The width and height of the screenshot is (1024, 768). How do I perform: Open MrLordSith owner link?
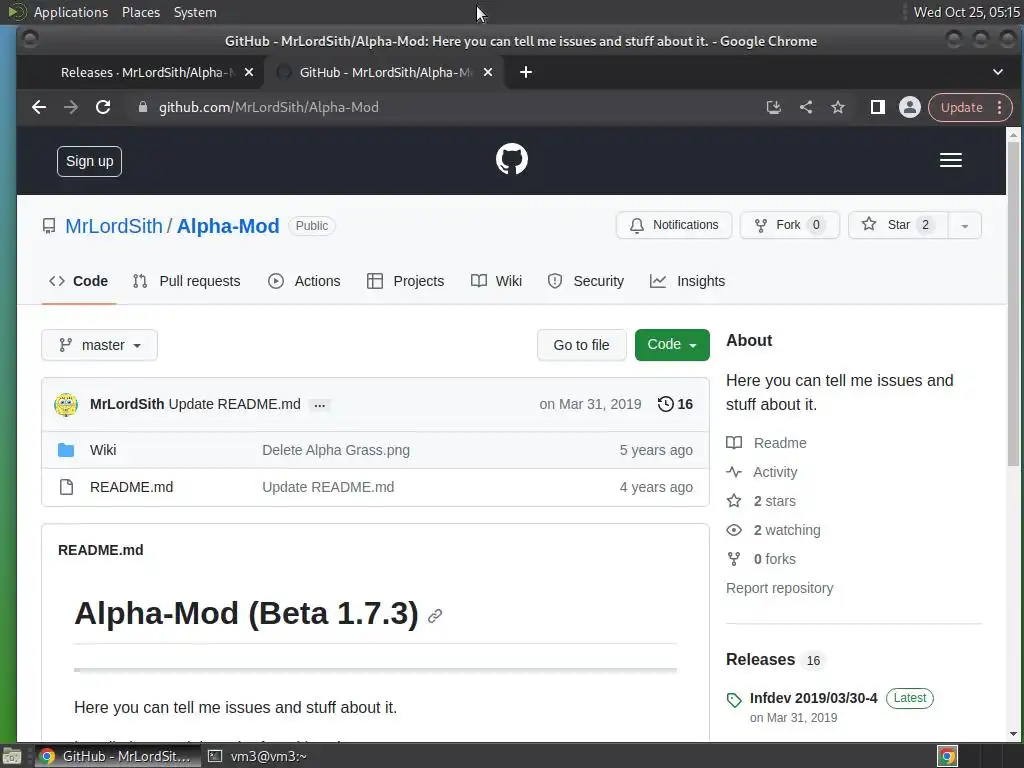(114, 226)
